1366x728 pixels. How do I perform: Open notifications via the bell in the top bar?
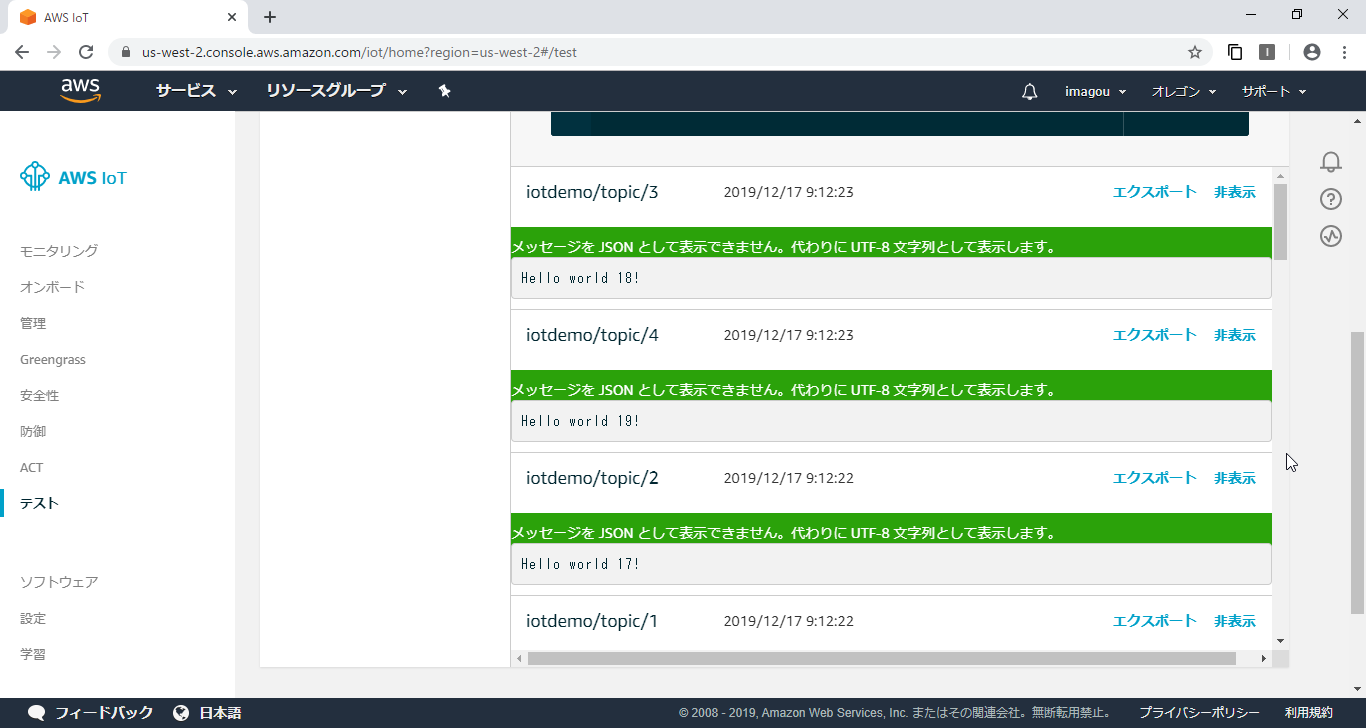(1029, 90)
